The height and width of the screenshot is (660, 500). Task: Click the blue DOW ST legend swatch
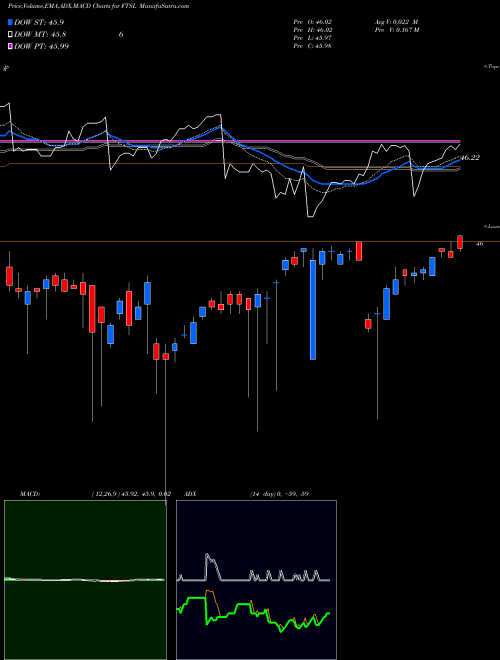[x=11, y=22]
